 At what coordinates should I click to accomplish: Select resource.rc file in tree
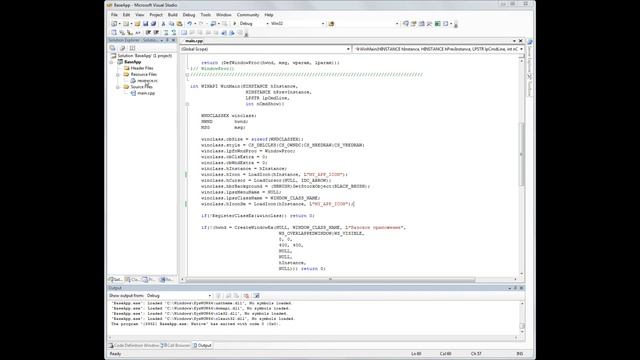(147, 81)
